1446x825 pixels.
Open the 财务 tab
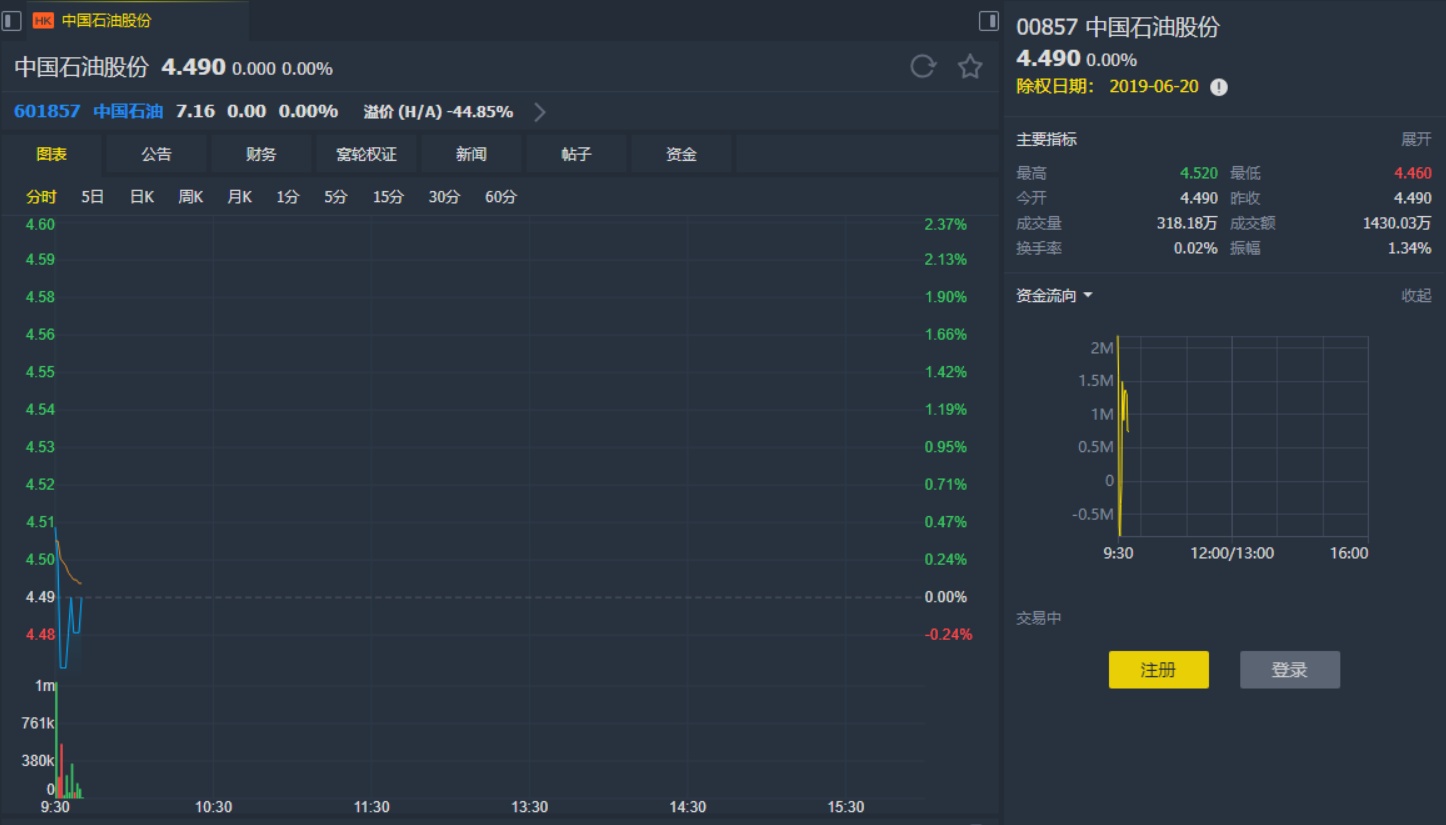[x=261, y=154]
